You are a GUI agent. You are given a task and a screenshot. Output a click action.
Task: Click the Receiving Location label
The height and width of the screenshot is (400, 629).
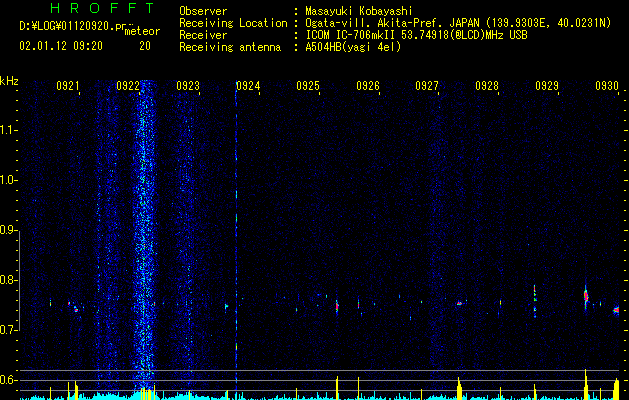pos(233,23)
